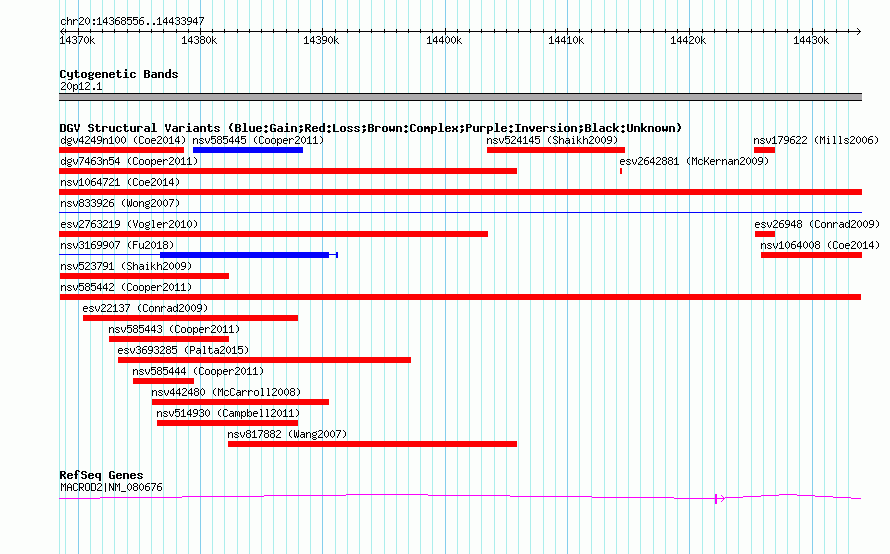Click the 20p12.1 band label
The image size is (890, 554).
tap(81, 86)
